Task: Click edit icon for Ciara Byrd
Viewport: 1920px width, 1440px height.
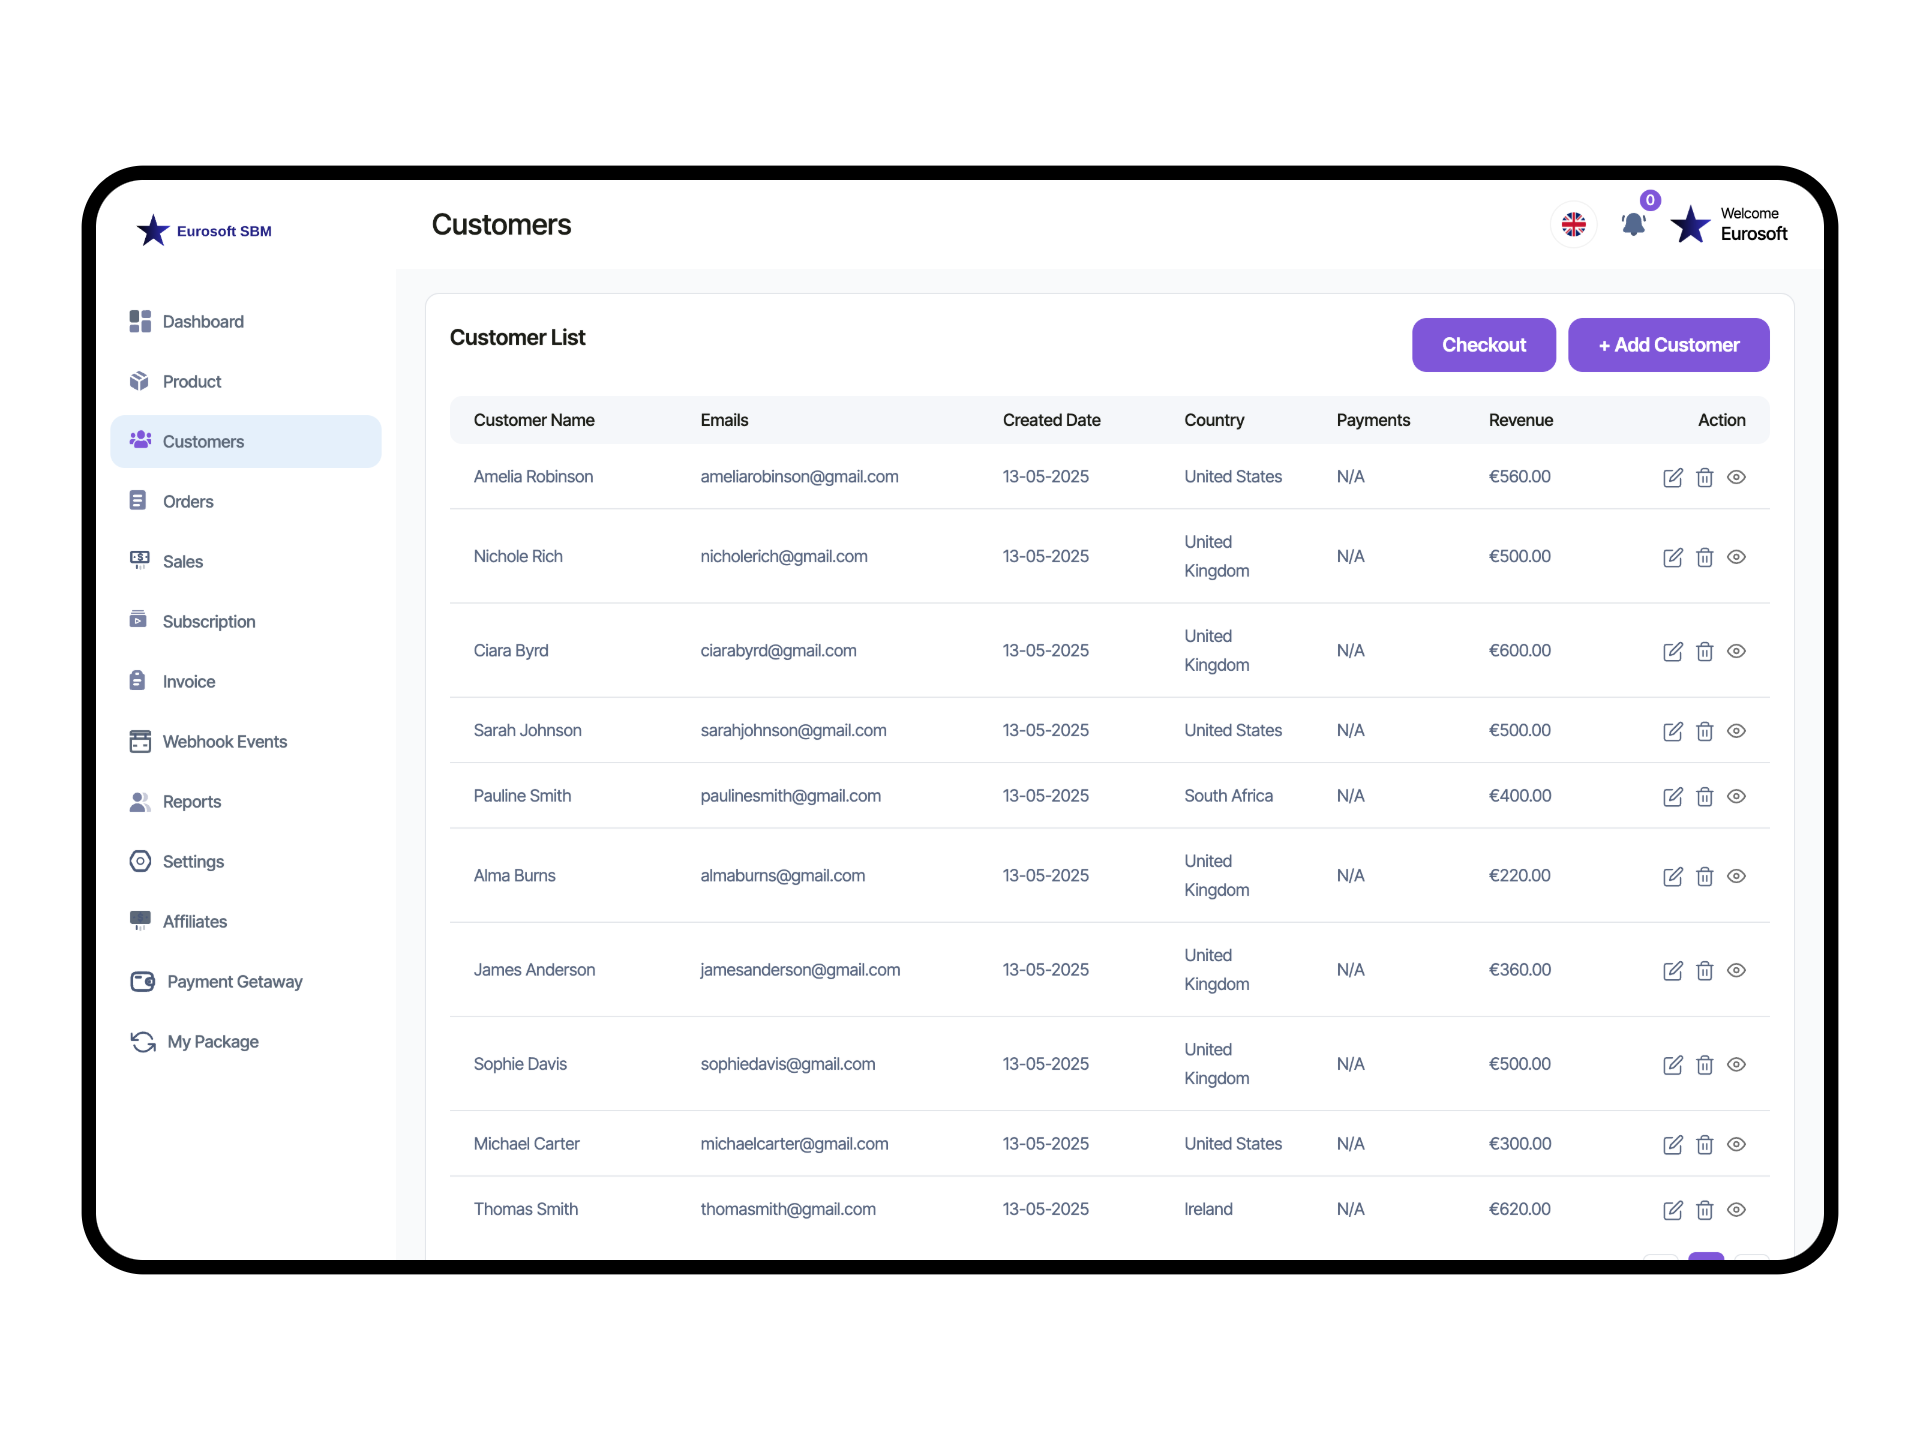Action: [x=1672, y=652]
